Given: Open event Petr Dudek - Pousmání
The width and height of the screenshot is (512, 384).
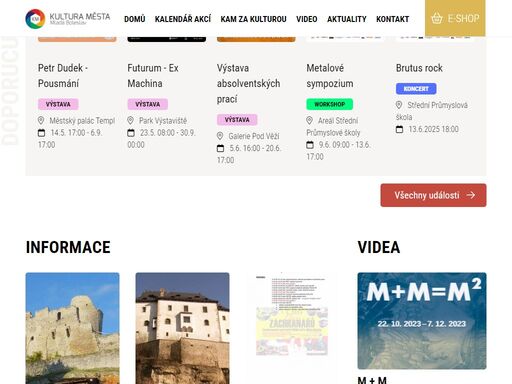Looking at the screenshot, I should point(63,76).
